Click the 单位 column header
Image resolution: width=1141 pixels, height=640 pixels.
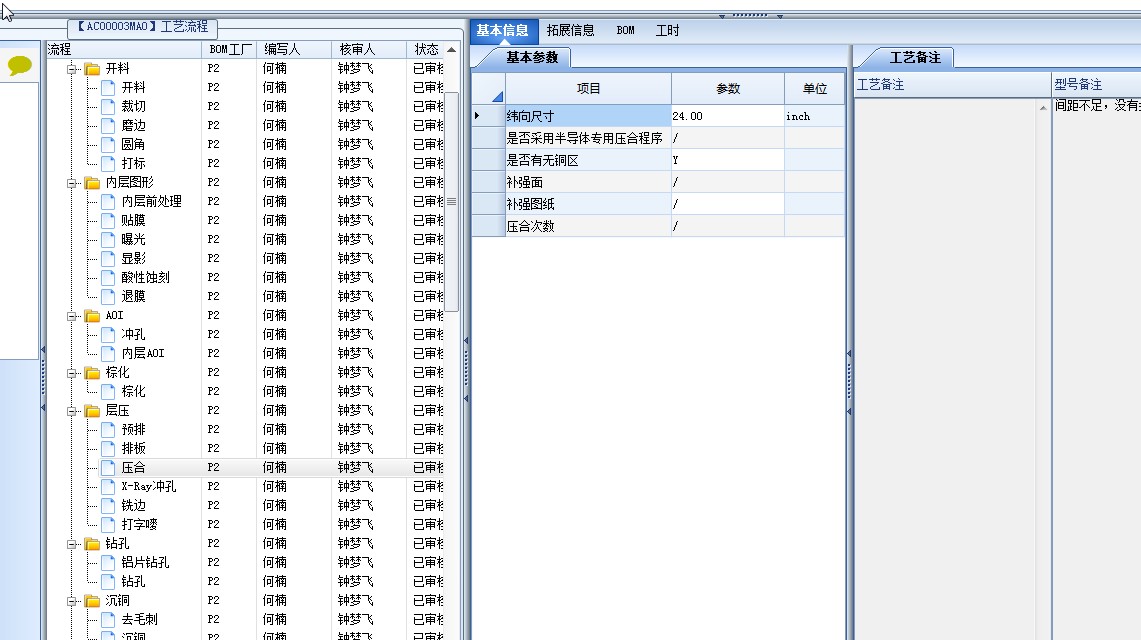point(814,89)
